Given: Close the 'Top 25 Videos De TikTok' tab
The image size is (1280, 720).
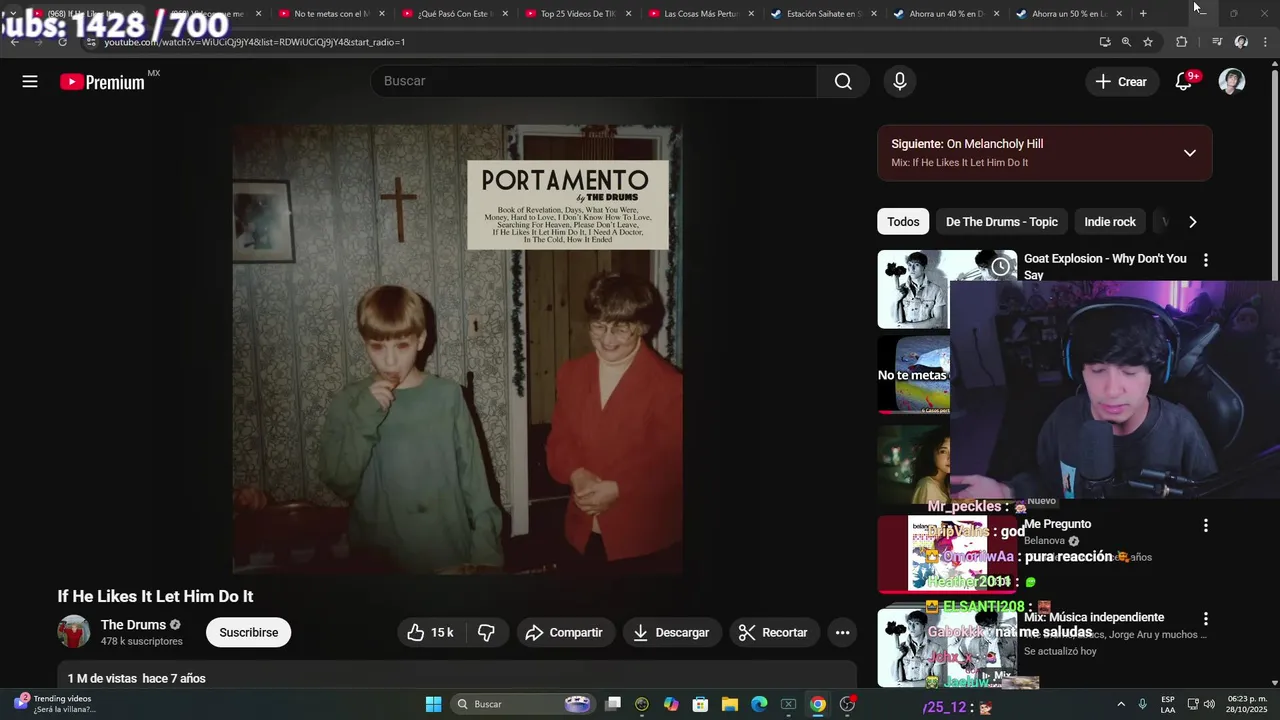Looking at the screenshot, I should 629,13.
